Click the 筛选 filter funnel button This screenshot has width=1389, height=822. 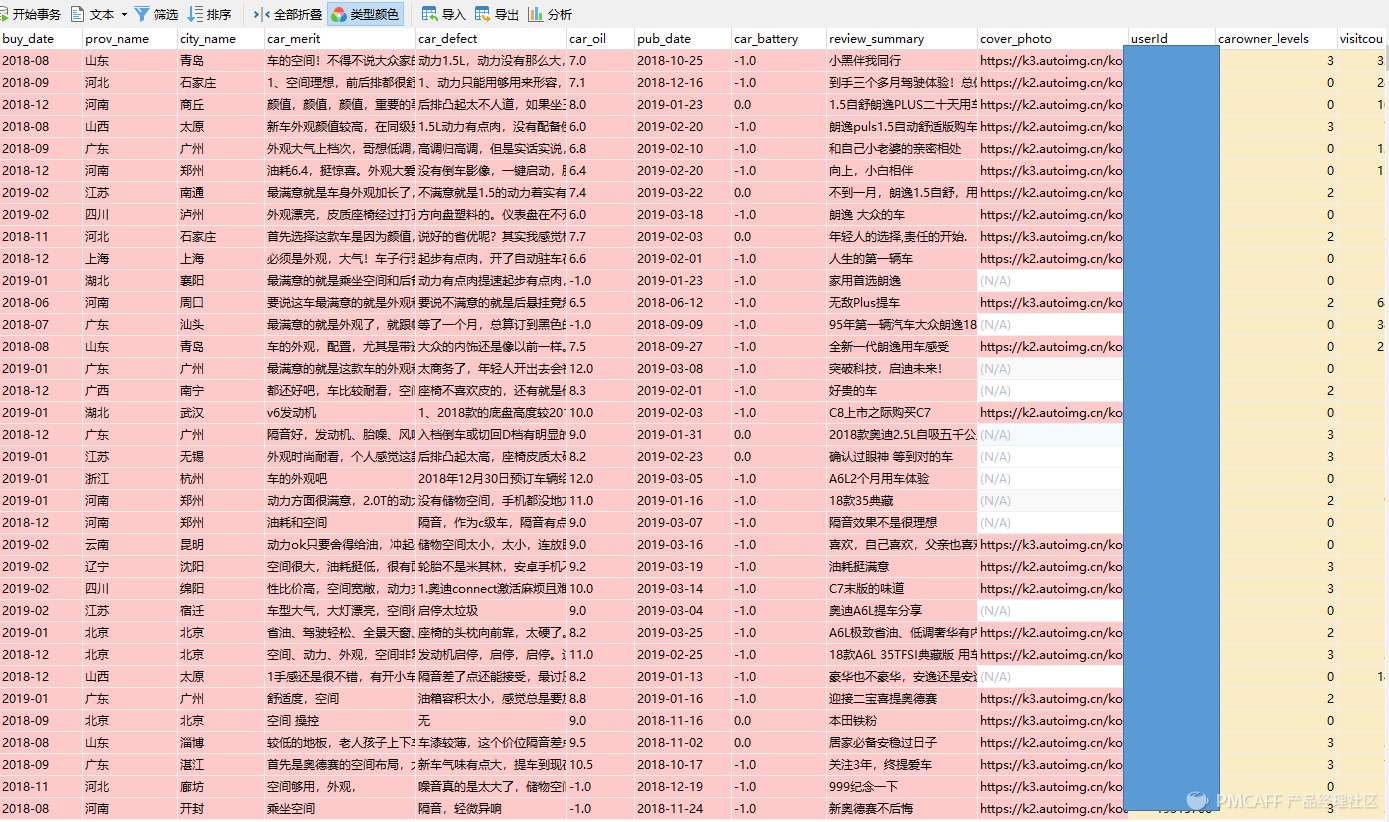[156, 14]
